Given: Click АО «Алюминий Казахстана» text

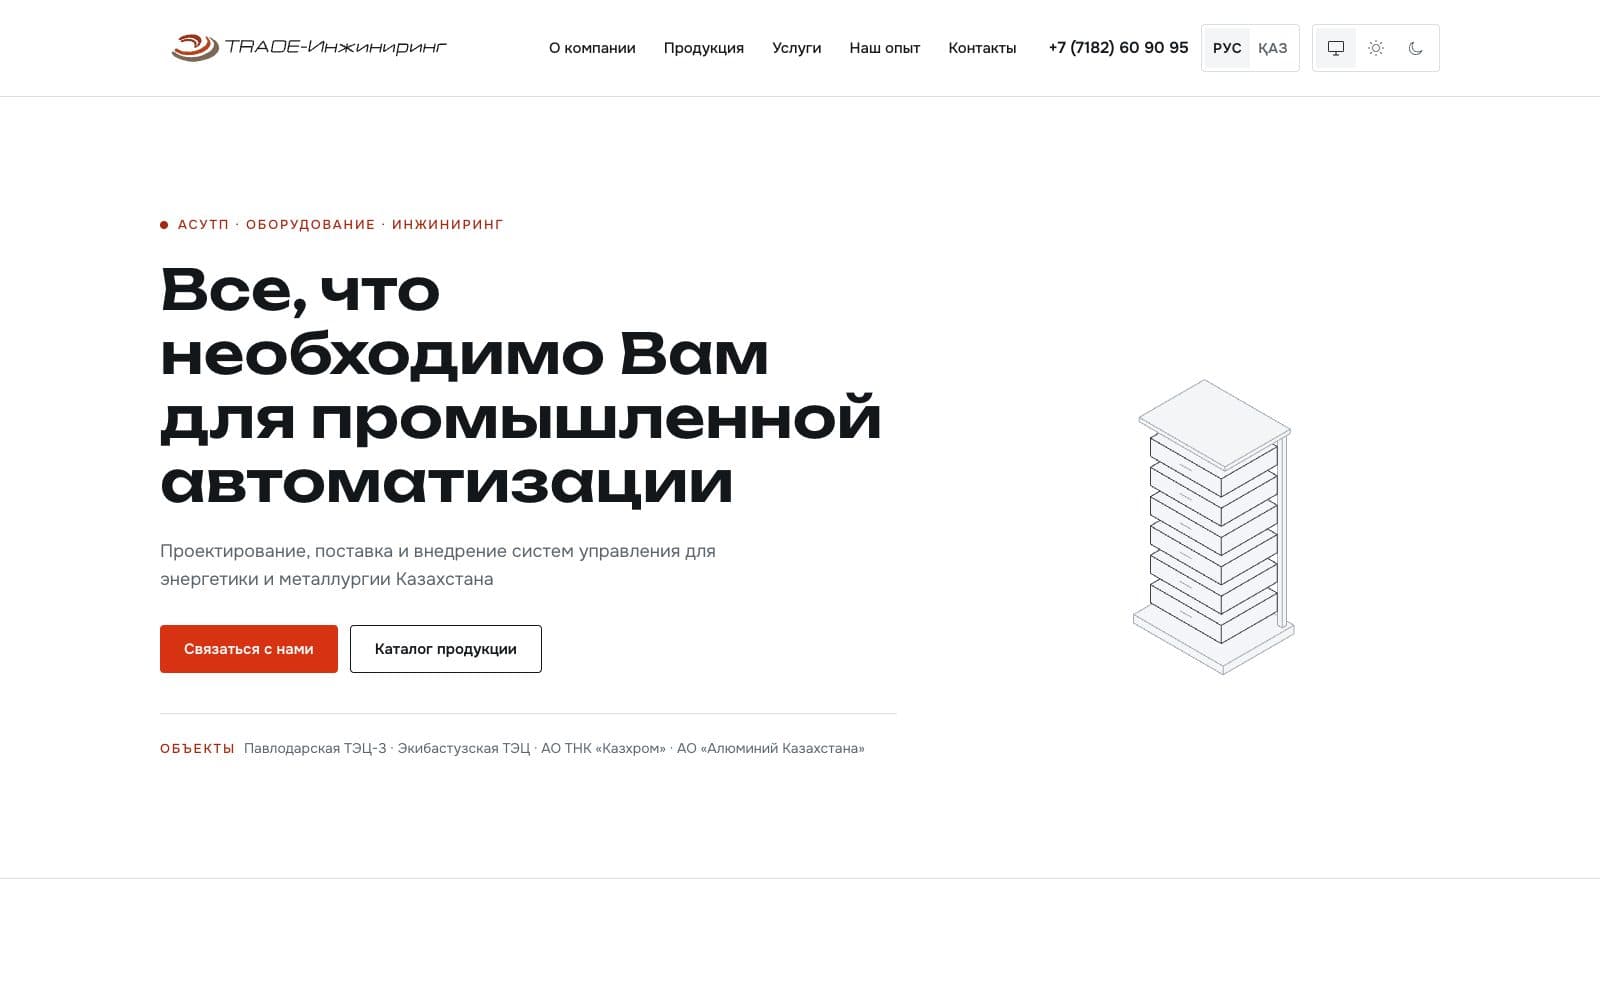Looking at the screenshot, I should tap(771, 748).
